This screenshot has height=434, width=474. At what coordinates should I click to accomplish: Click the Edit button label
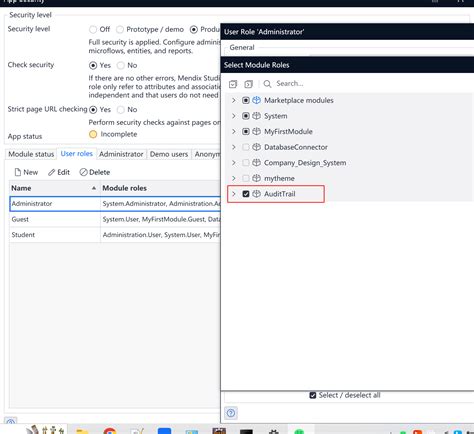click(63, 172)
